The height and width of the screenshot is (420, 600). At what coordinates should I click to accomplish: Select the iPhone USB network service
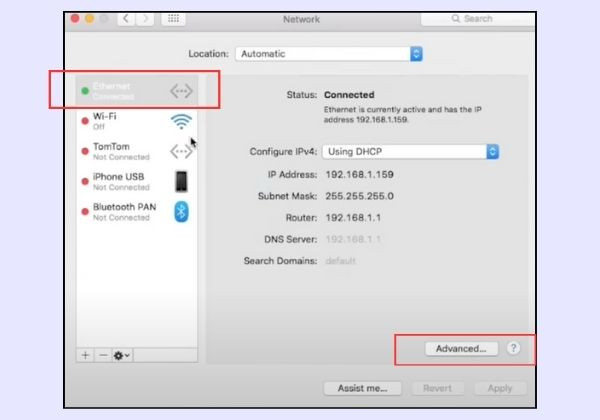click(x=137, y=182)
